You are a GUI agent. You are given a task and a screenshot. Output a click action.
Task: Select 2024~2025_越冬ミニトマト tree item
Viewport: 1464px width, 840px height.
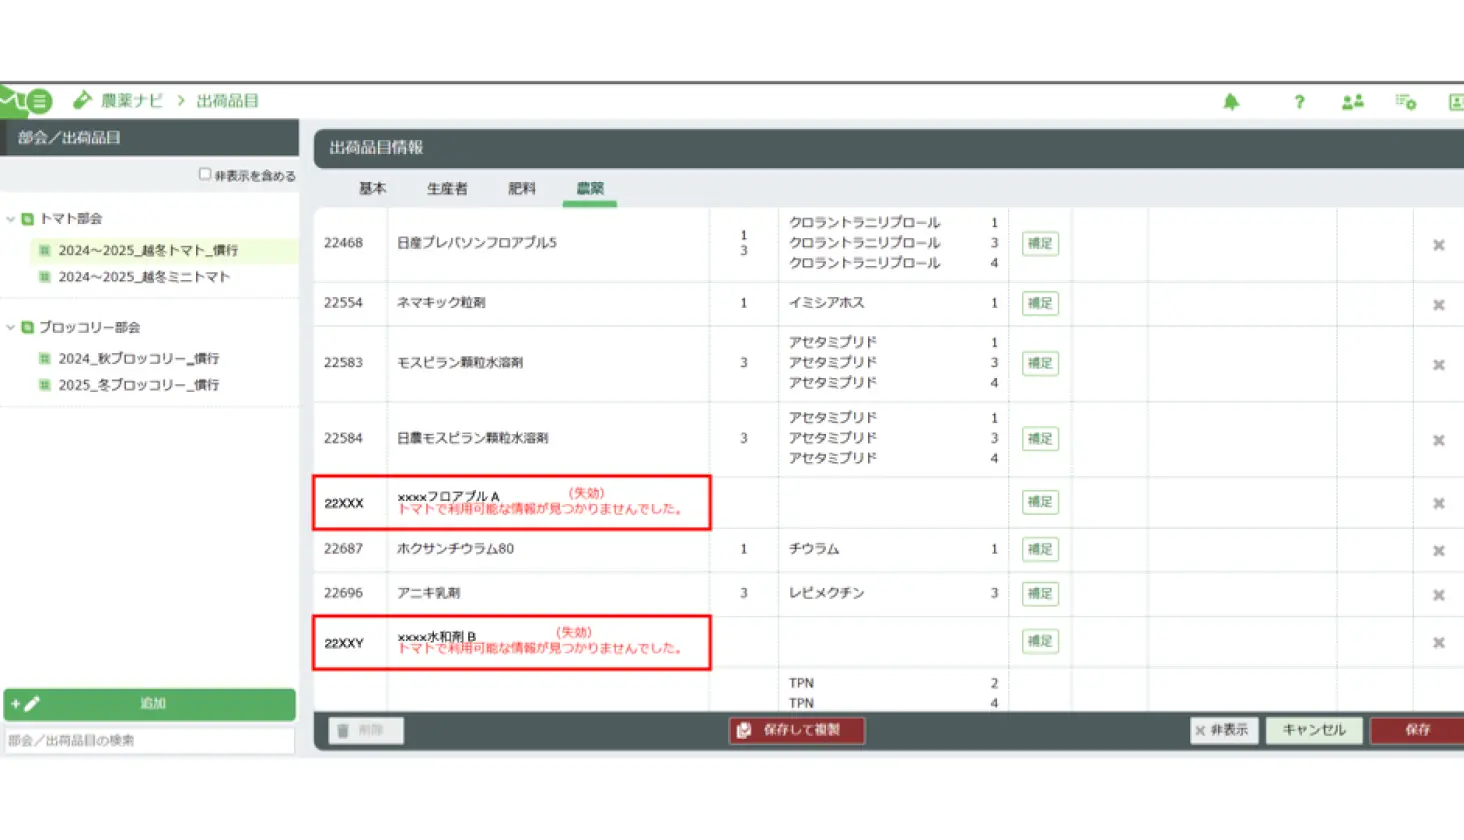pos(144,277)
